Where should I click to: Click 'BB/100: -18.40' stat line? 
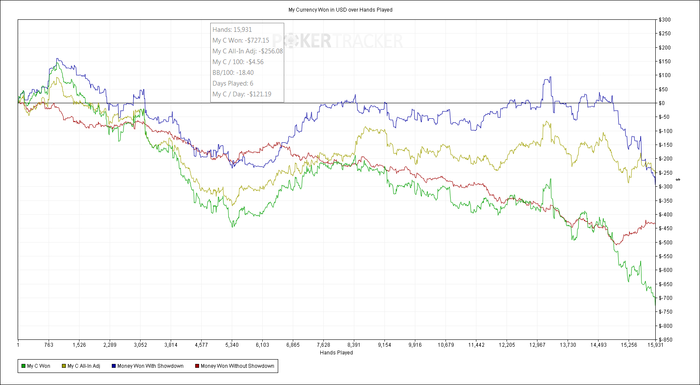point(233,72)
